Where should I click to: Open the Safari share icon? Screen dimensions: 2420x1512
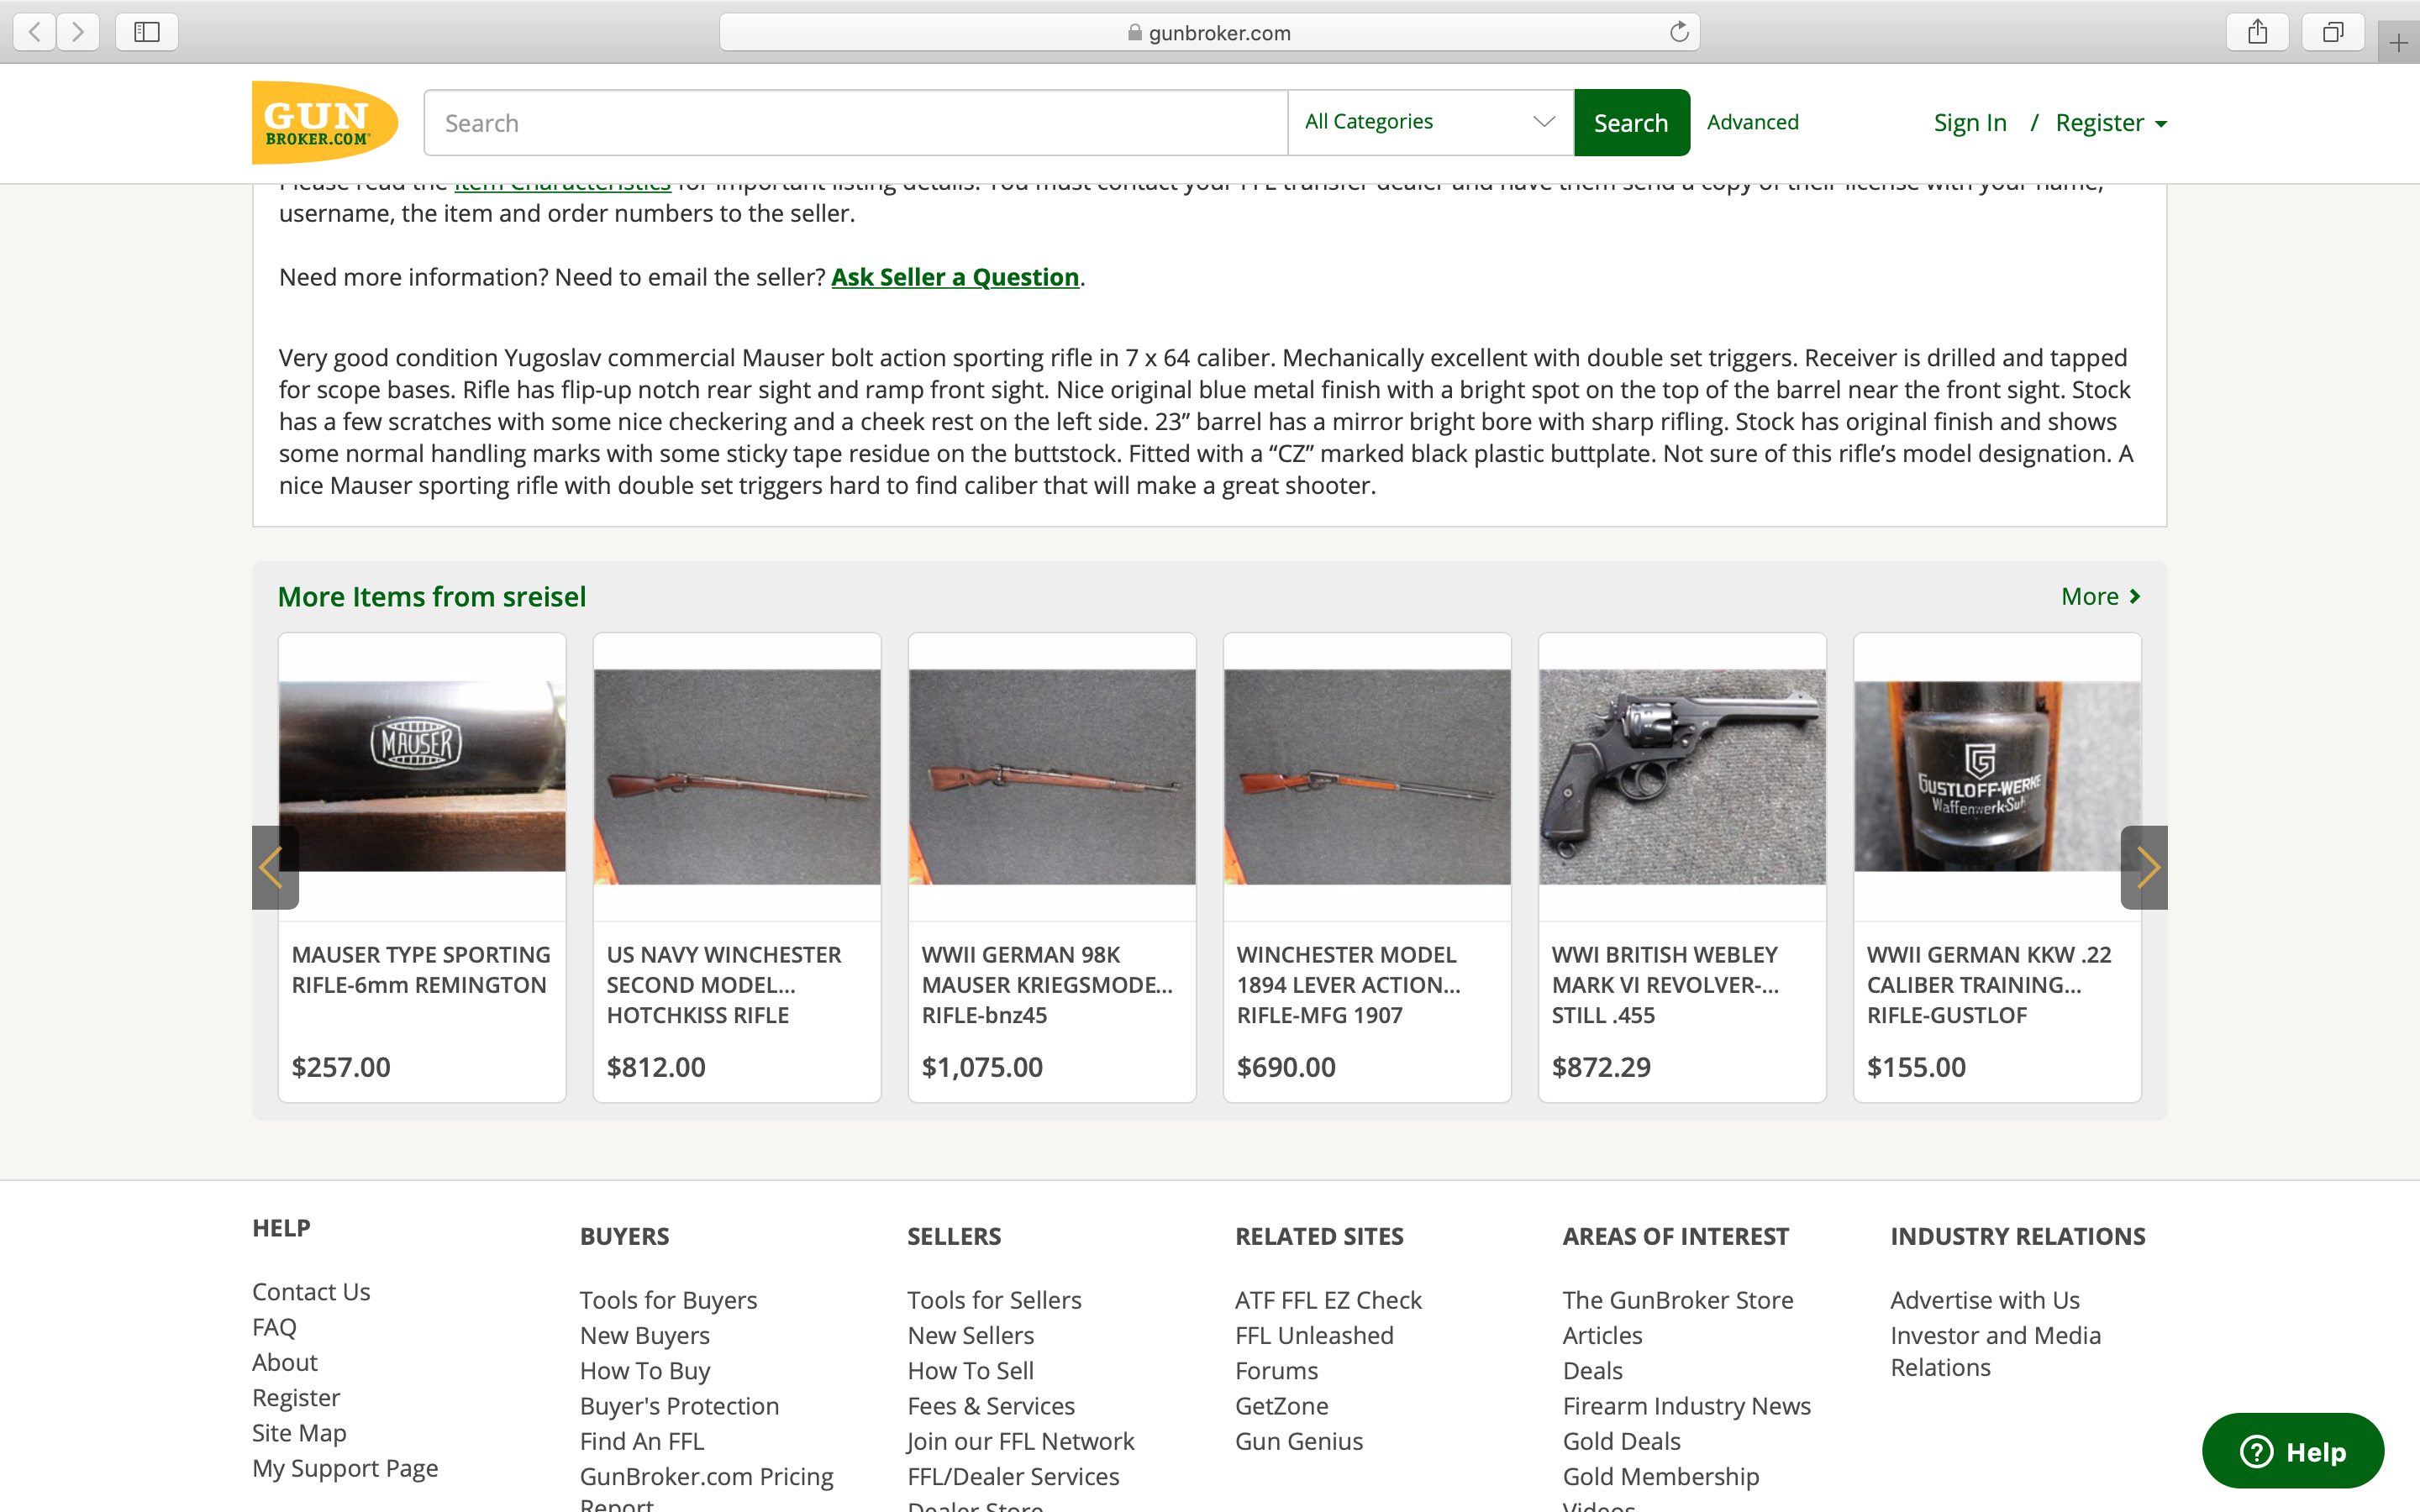[x=2257, y=32]
